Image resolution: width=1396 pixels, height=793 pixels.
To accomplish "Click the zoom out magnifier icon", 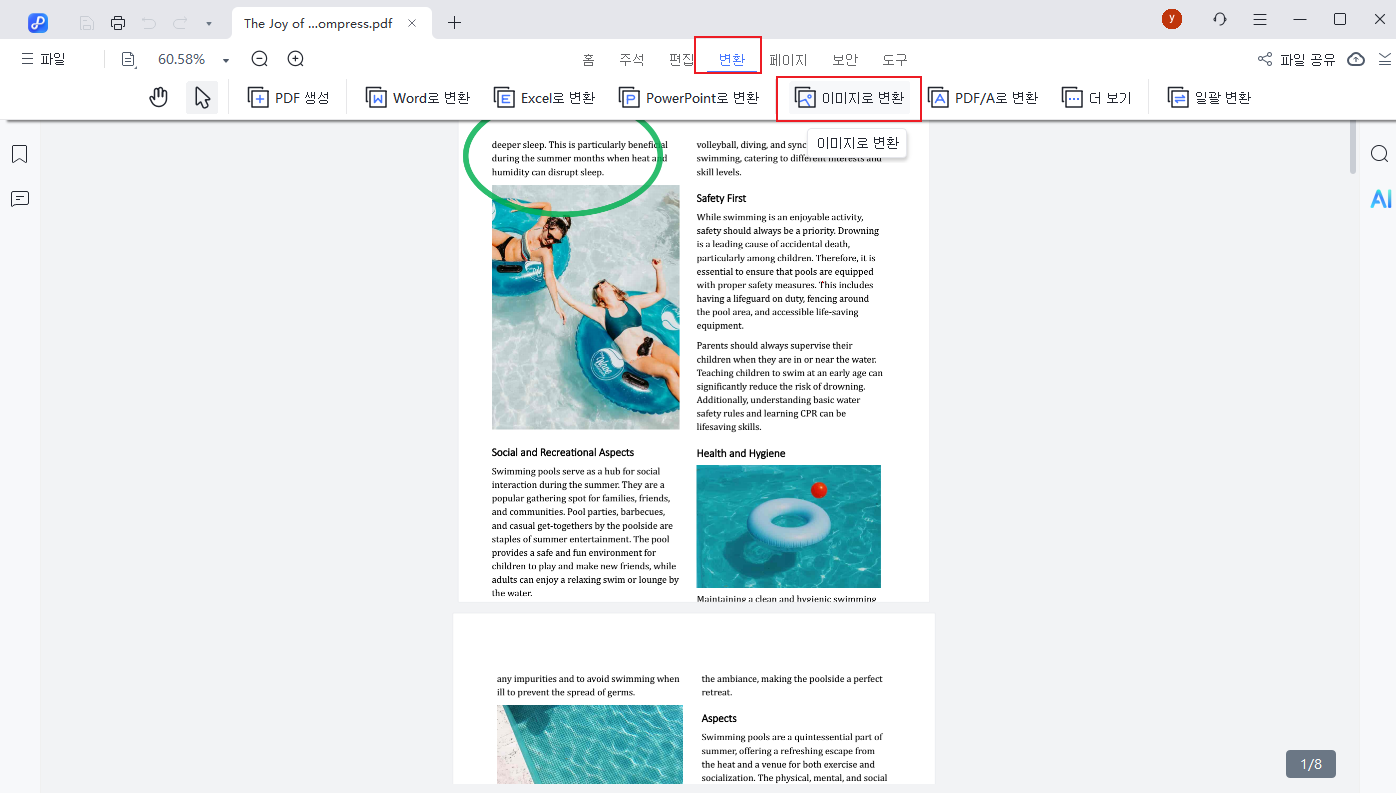I will (x=260, y=59).
